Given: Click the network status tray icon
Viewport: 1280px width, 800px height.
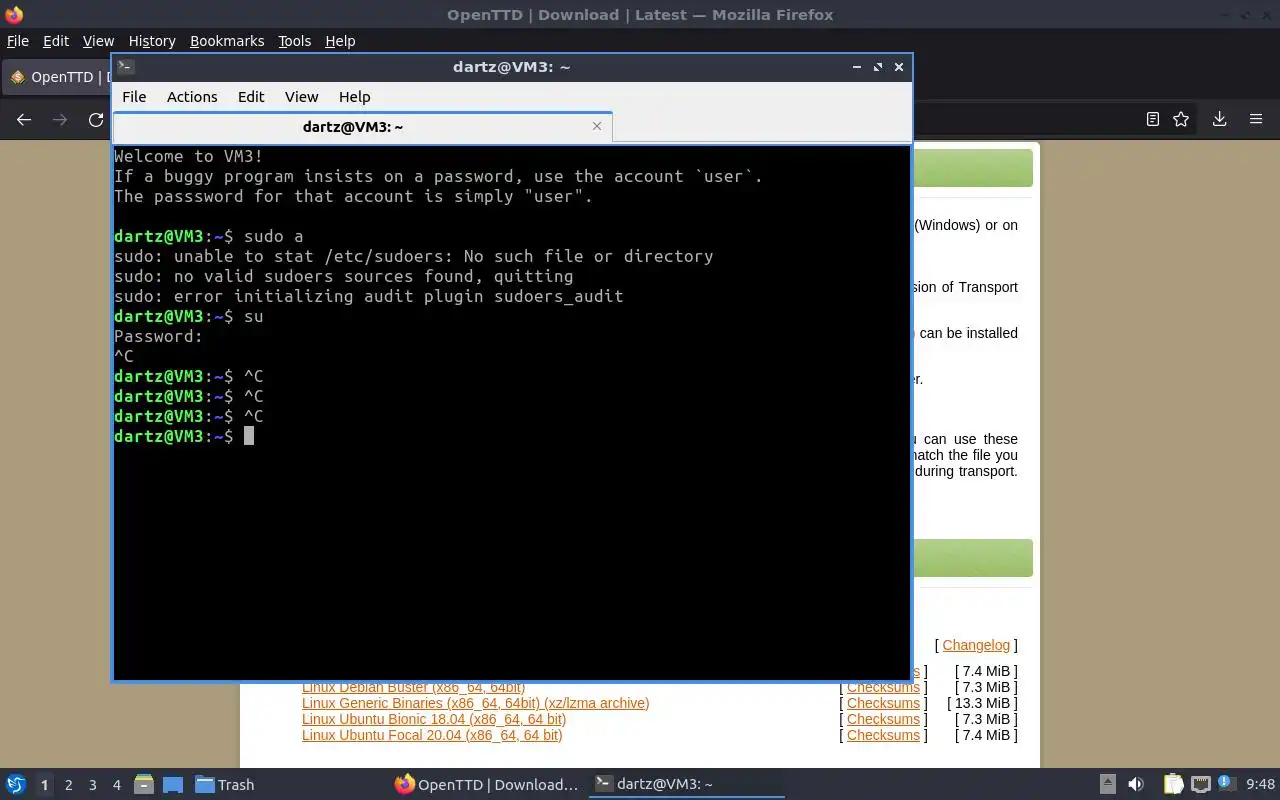Looking at the screenshot, I should (x=1201, y=784).
